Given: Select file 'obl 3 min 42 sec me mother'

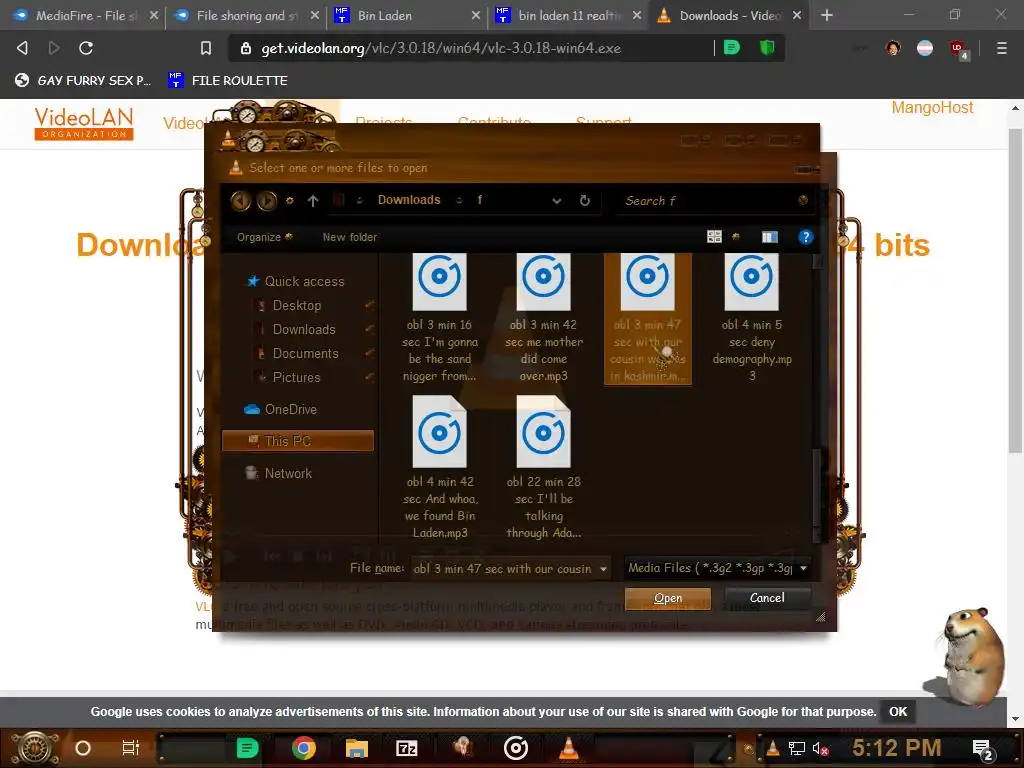Looking at the screenshot, I should click(x=543, y=318).
